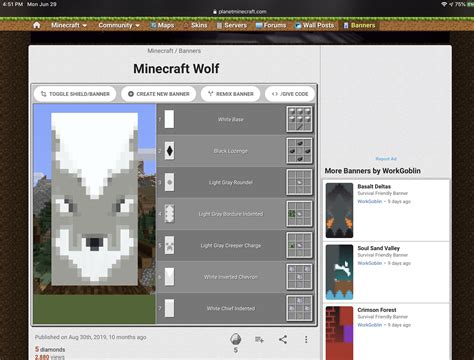Click the 'Black Lozenge' layer label
This screenshot has width=474, height=360.
coord(231,151)
